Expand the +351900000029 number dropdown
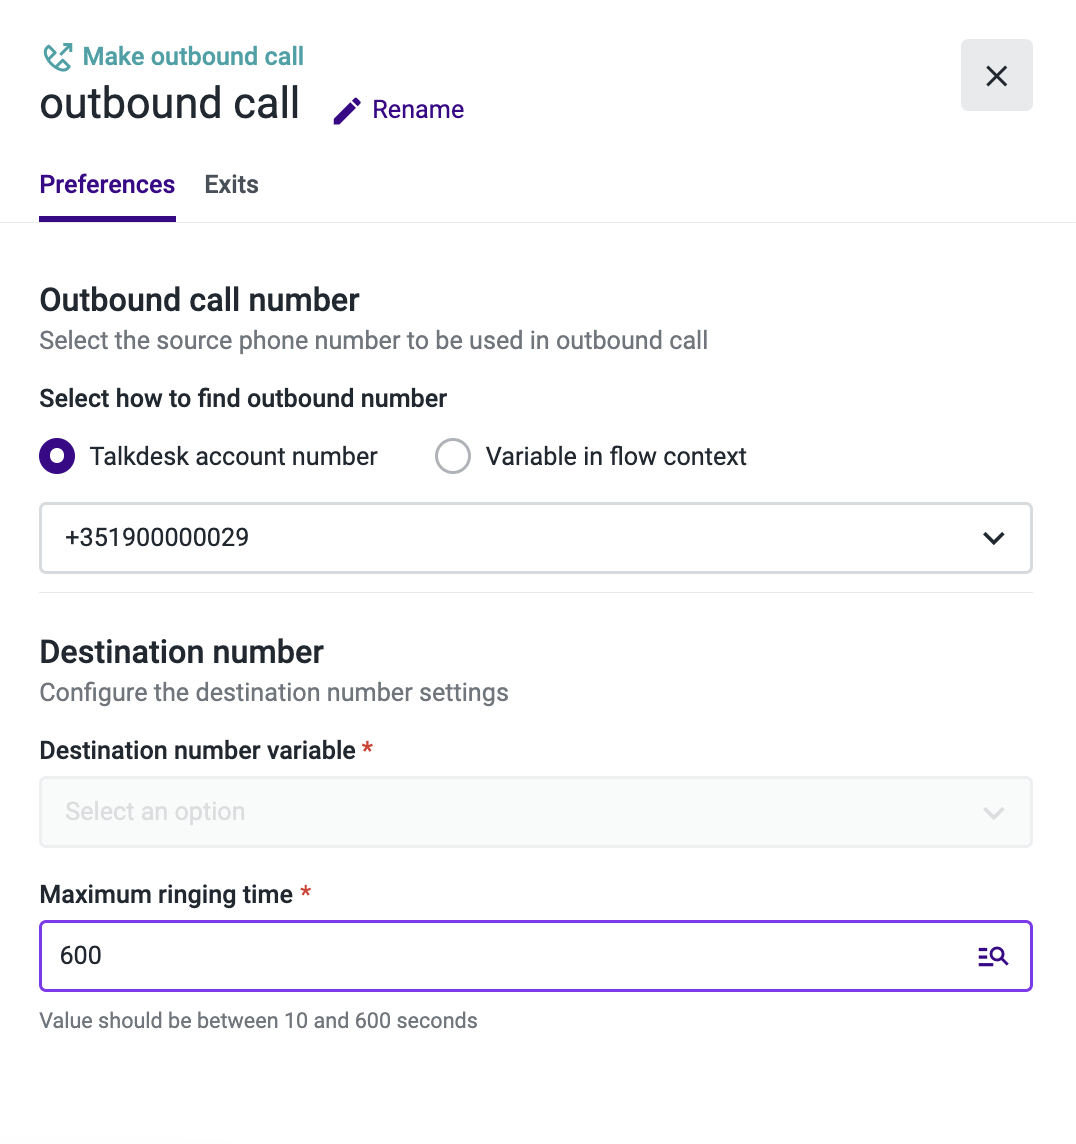1076x1144 pixels. click(x=535, y=538)
